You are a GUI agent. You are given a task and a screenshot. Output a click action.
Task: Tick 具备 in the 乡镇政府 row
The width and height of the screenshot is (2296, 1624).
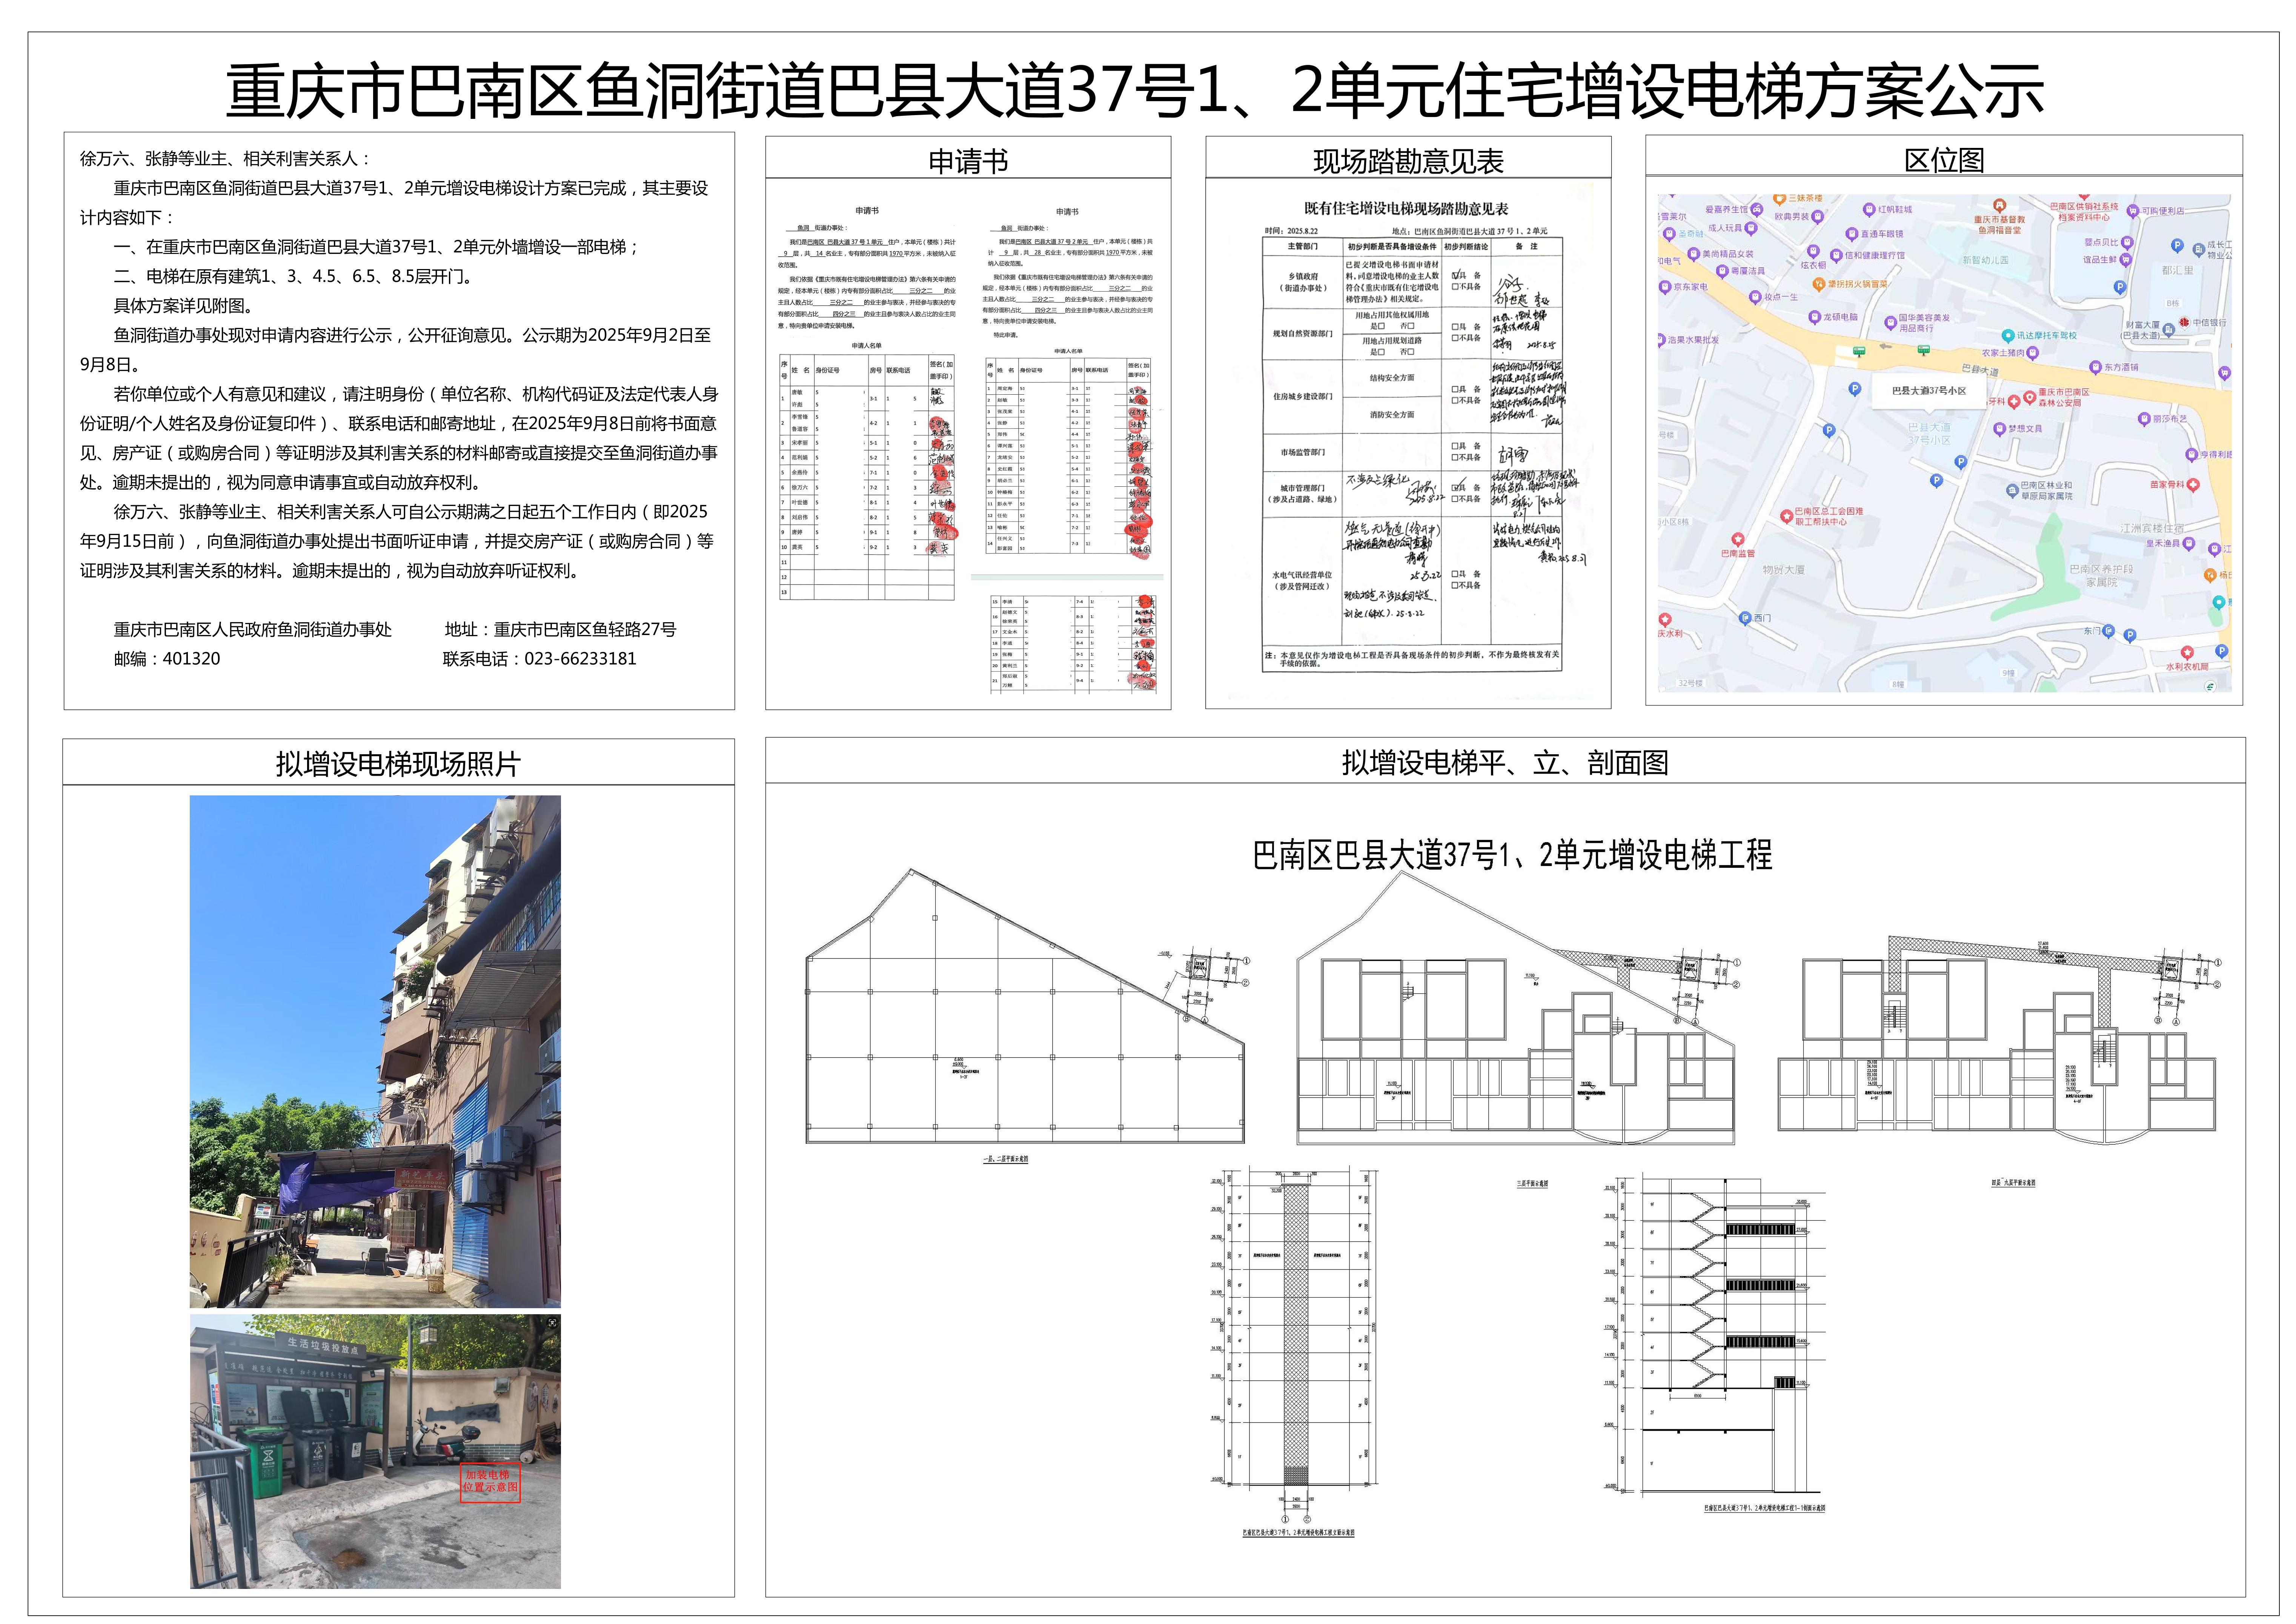pos(1455,276)
